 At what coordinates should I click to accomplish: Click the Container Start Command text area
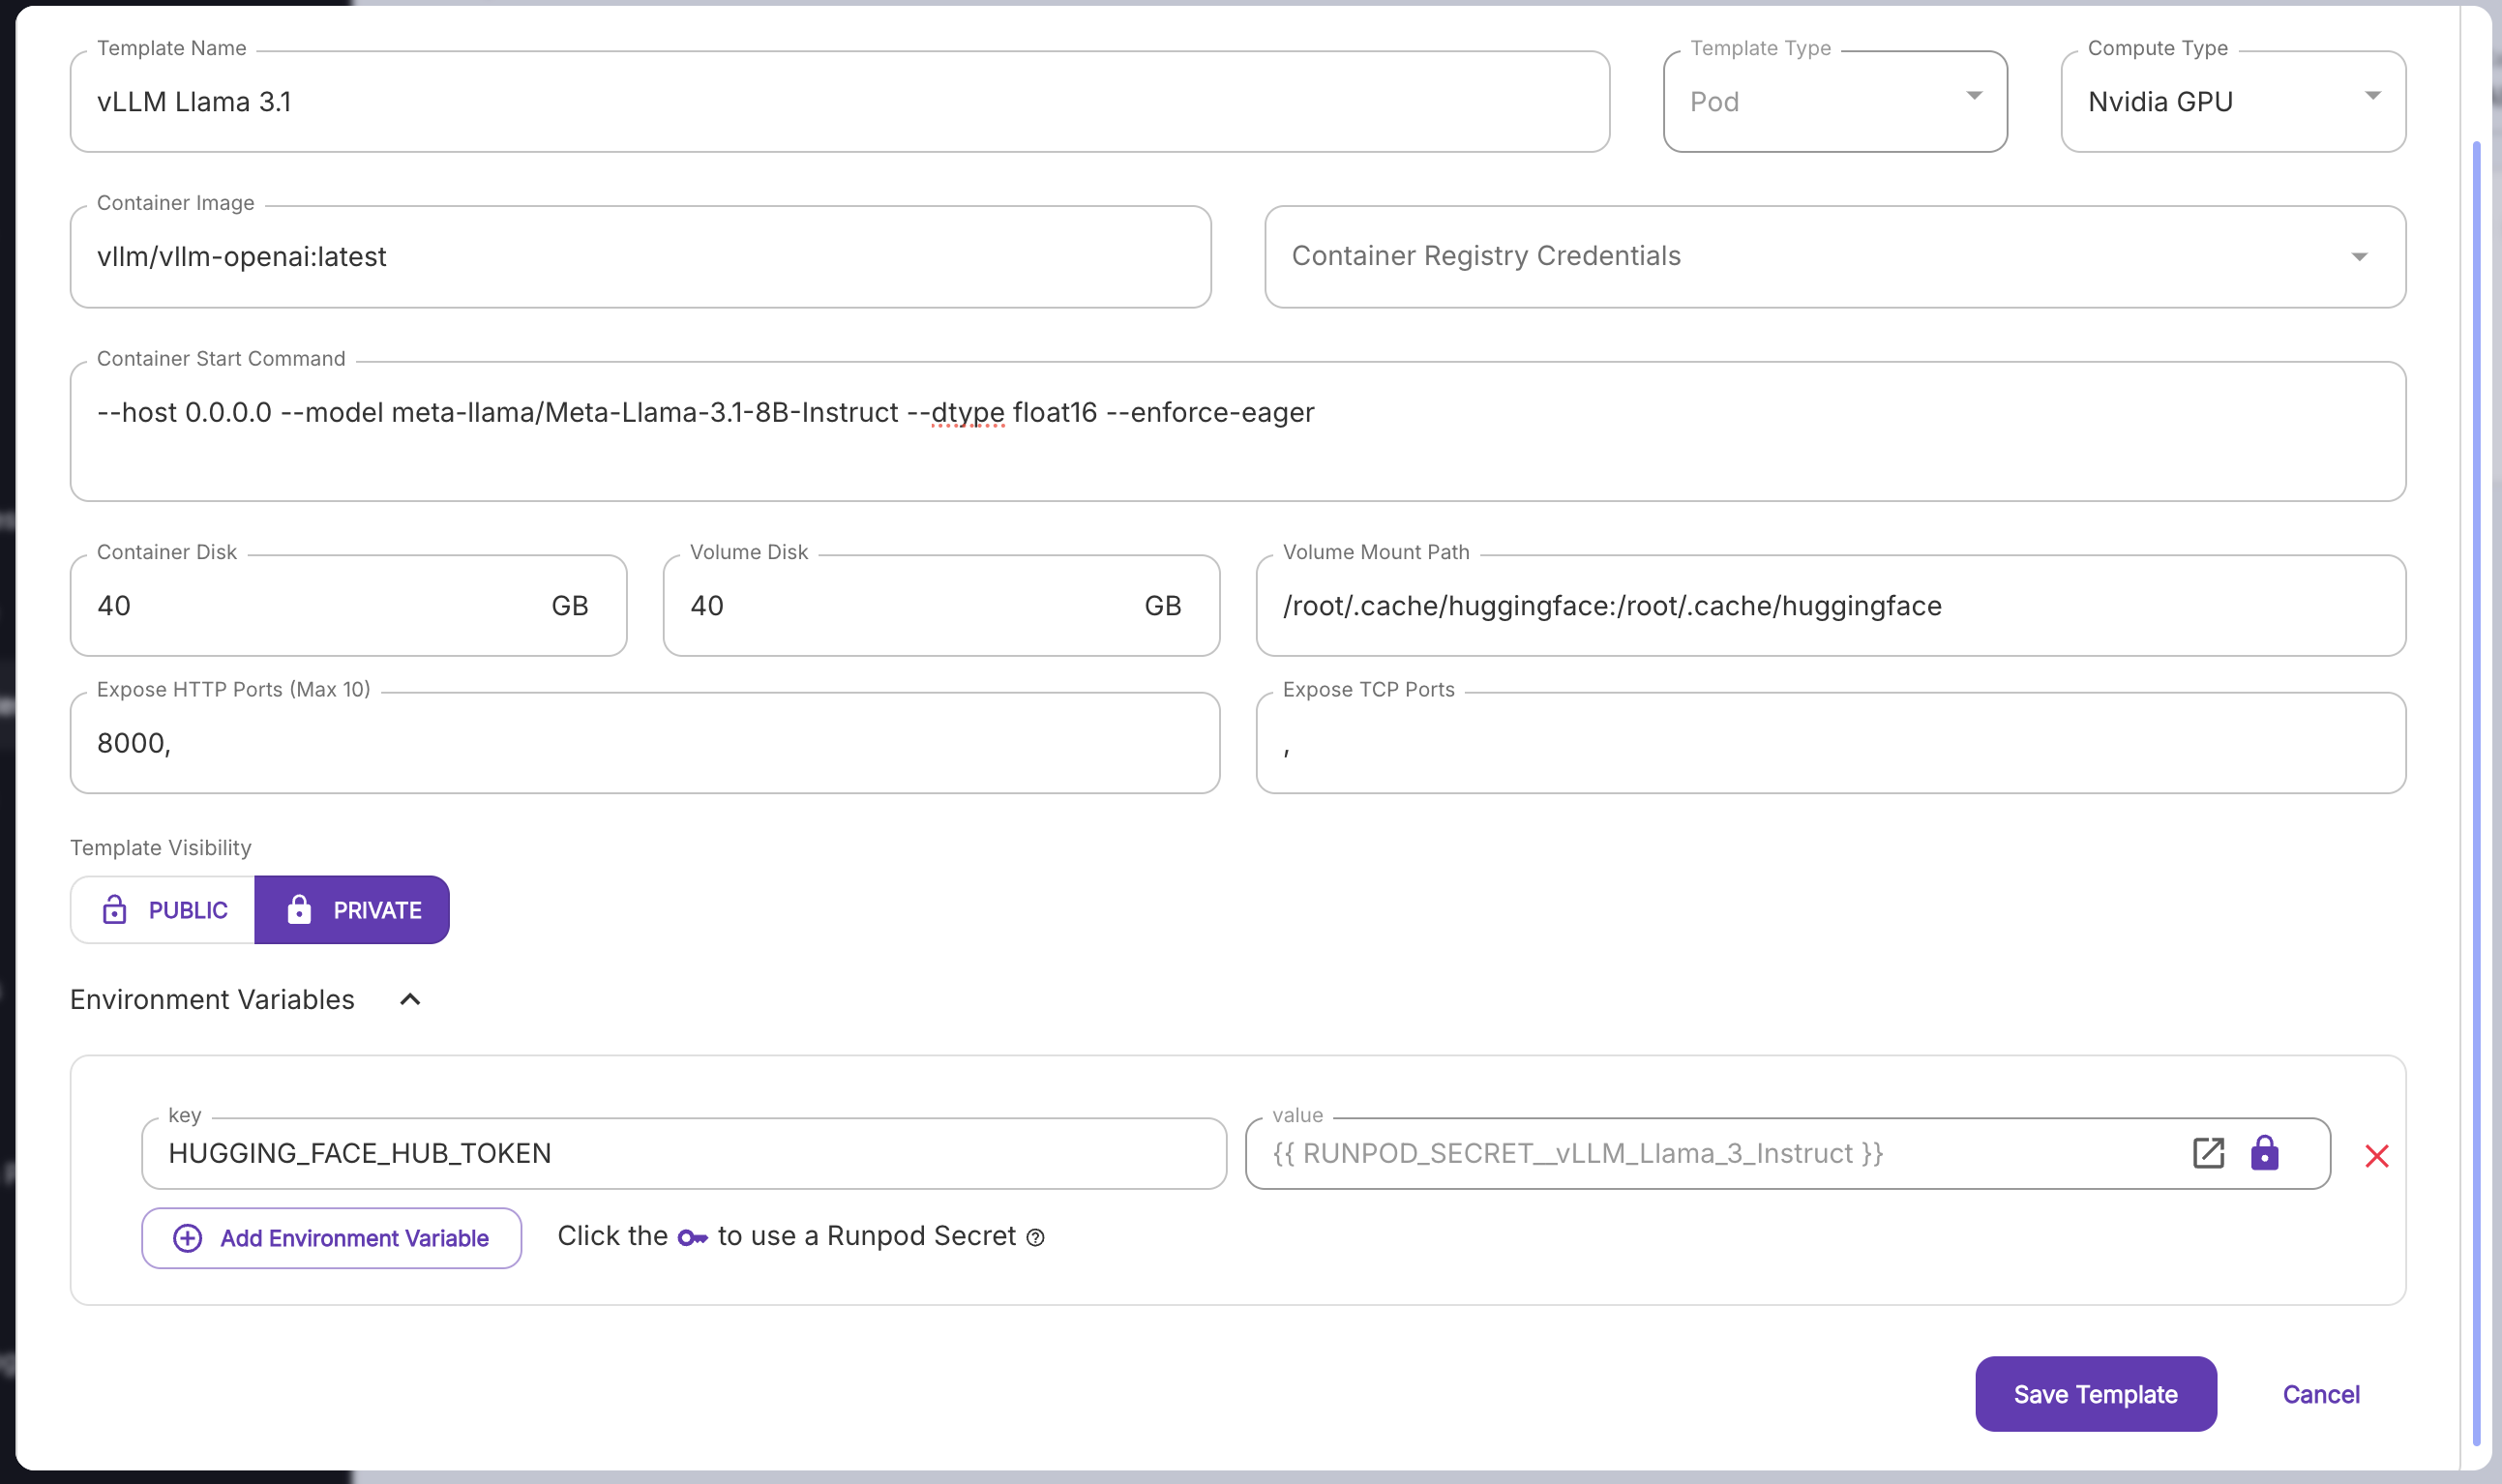[x=1236, y=432]
